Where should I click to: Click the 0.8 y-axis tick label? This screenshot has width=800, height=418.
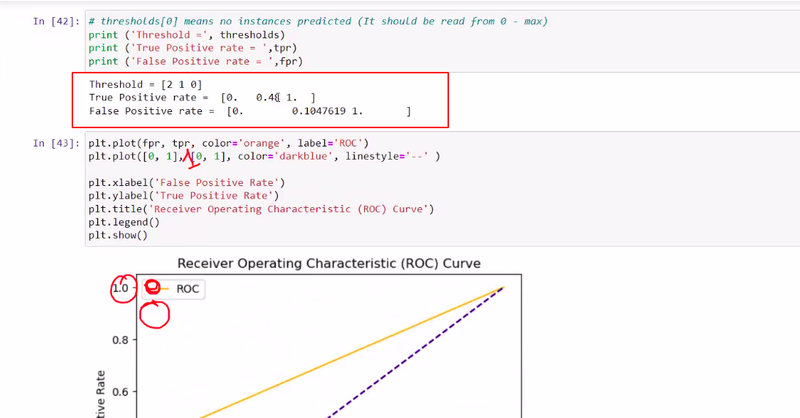121,340
